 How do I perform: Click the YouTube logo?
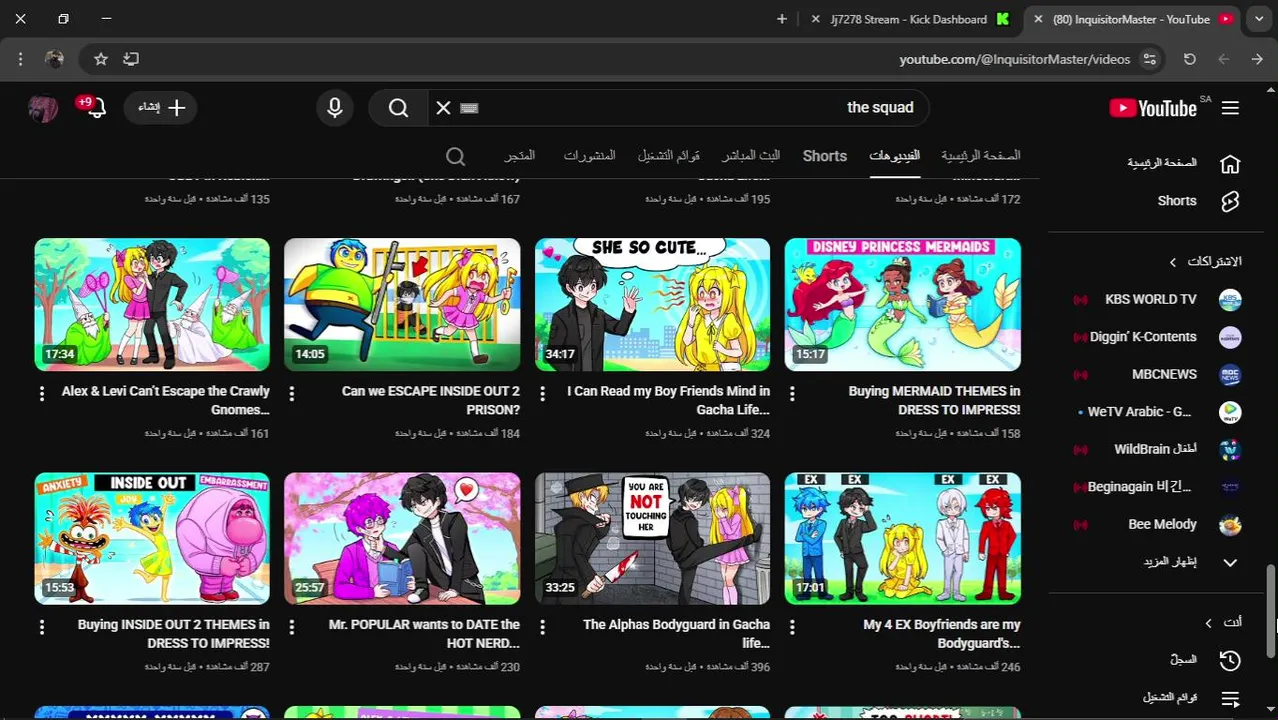tap(1153, 108)
